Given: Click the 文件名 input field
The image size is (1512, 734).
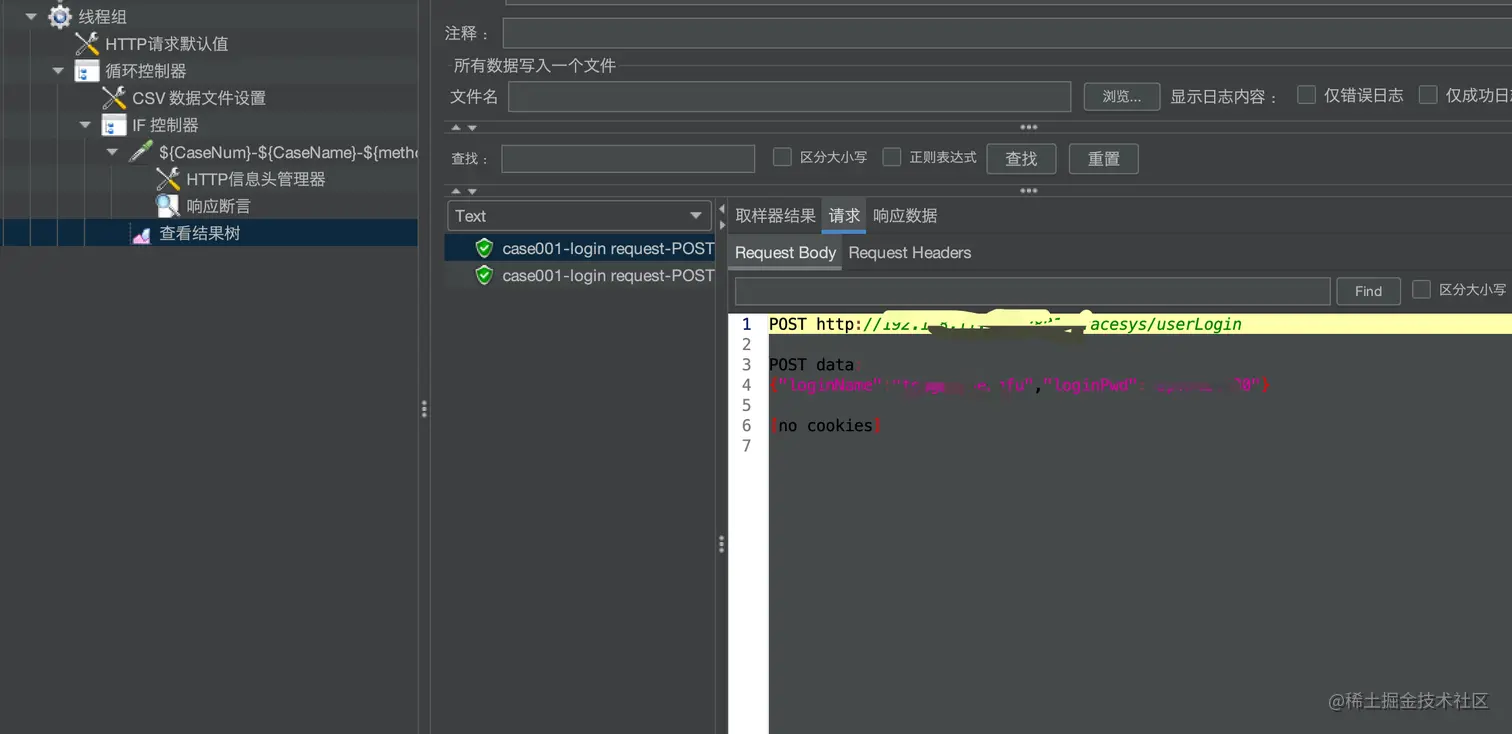Looking at the screenshot, I should tap(790, 96).
